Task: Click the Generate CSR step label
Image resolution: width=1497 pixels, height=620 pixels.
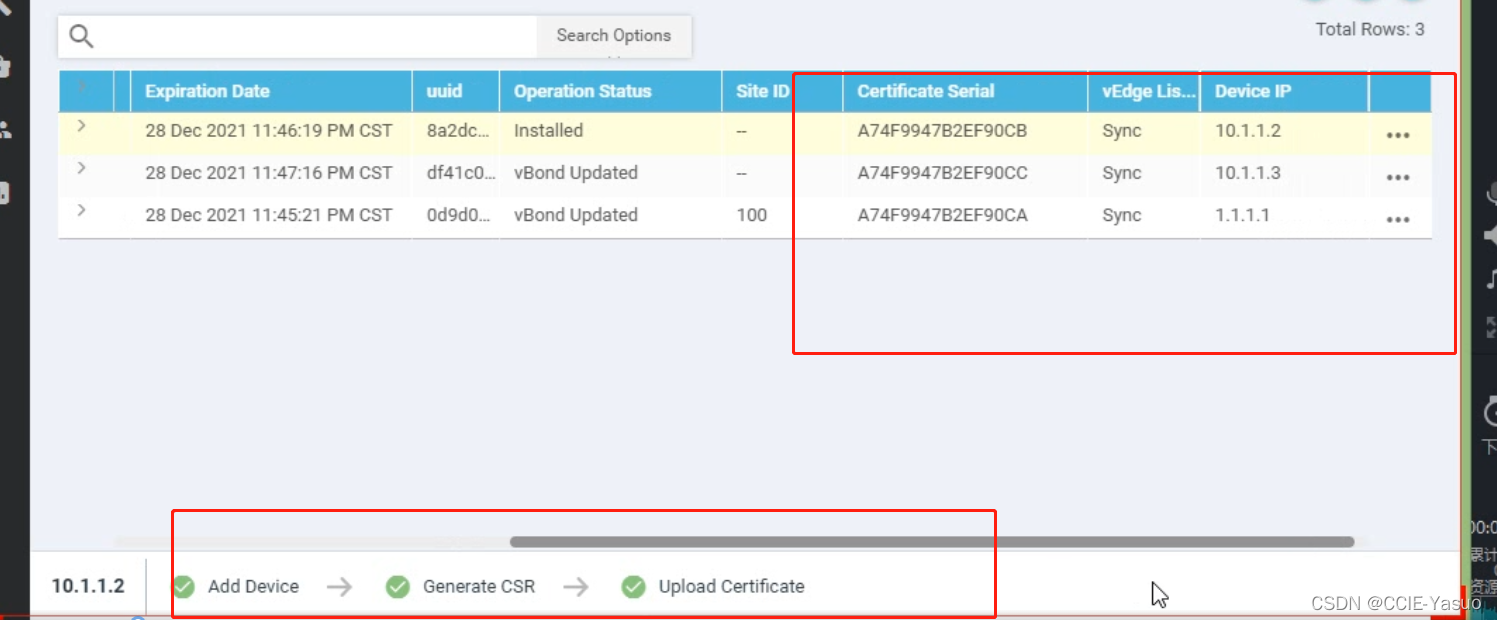Action: pos(479,587)
